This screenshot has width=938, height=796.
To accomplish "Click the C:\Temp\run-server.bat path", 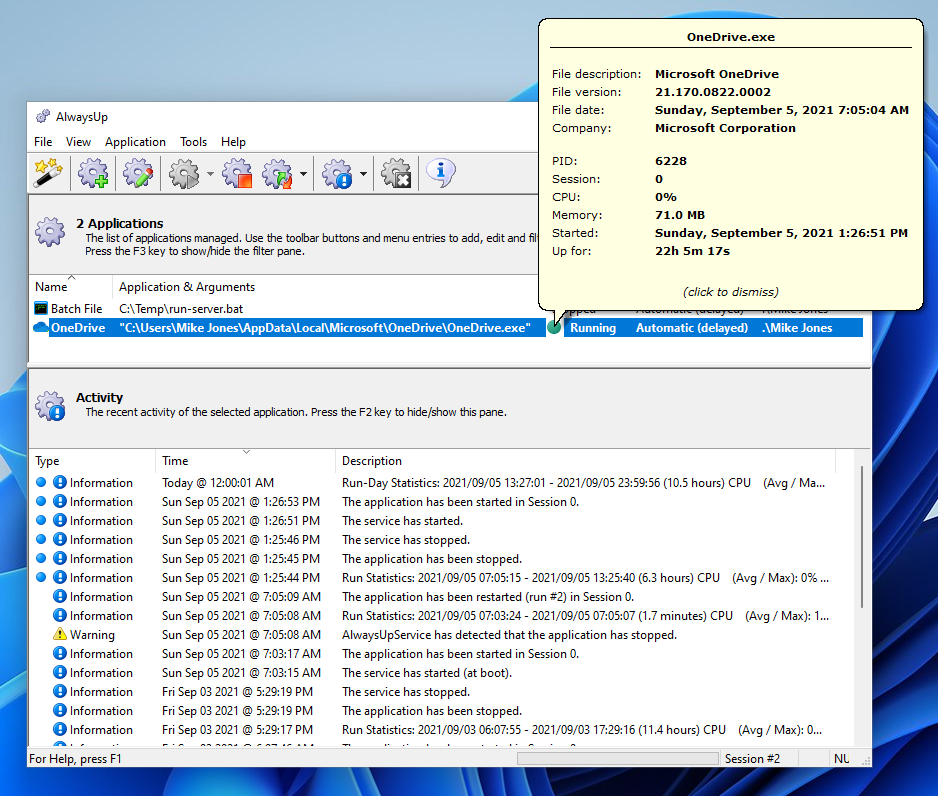I will point(181,309).
